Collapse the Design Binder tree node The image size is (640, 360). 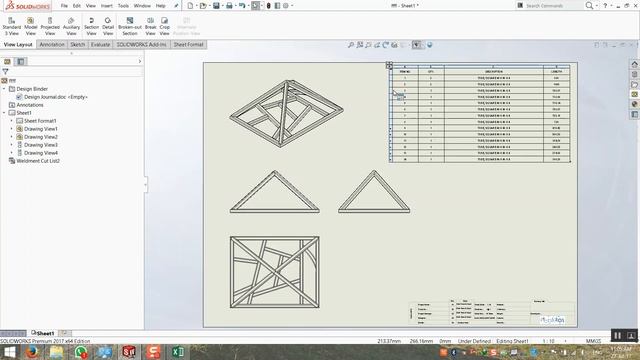click(x=4, y=89)
